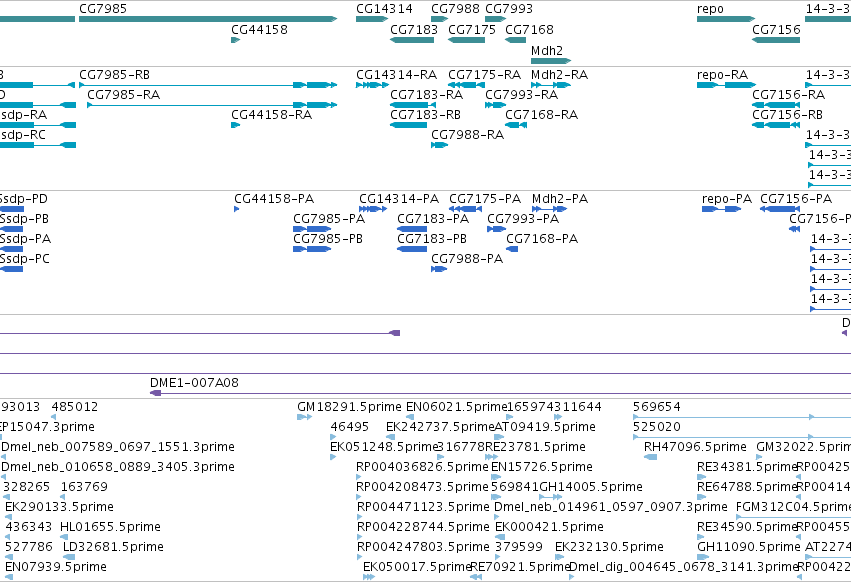The image size is (851, 582).
Task: Click the EK000421.5prime EST label
Action: tap(549, 527)
